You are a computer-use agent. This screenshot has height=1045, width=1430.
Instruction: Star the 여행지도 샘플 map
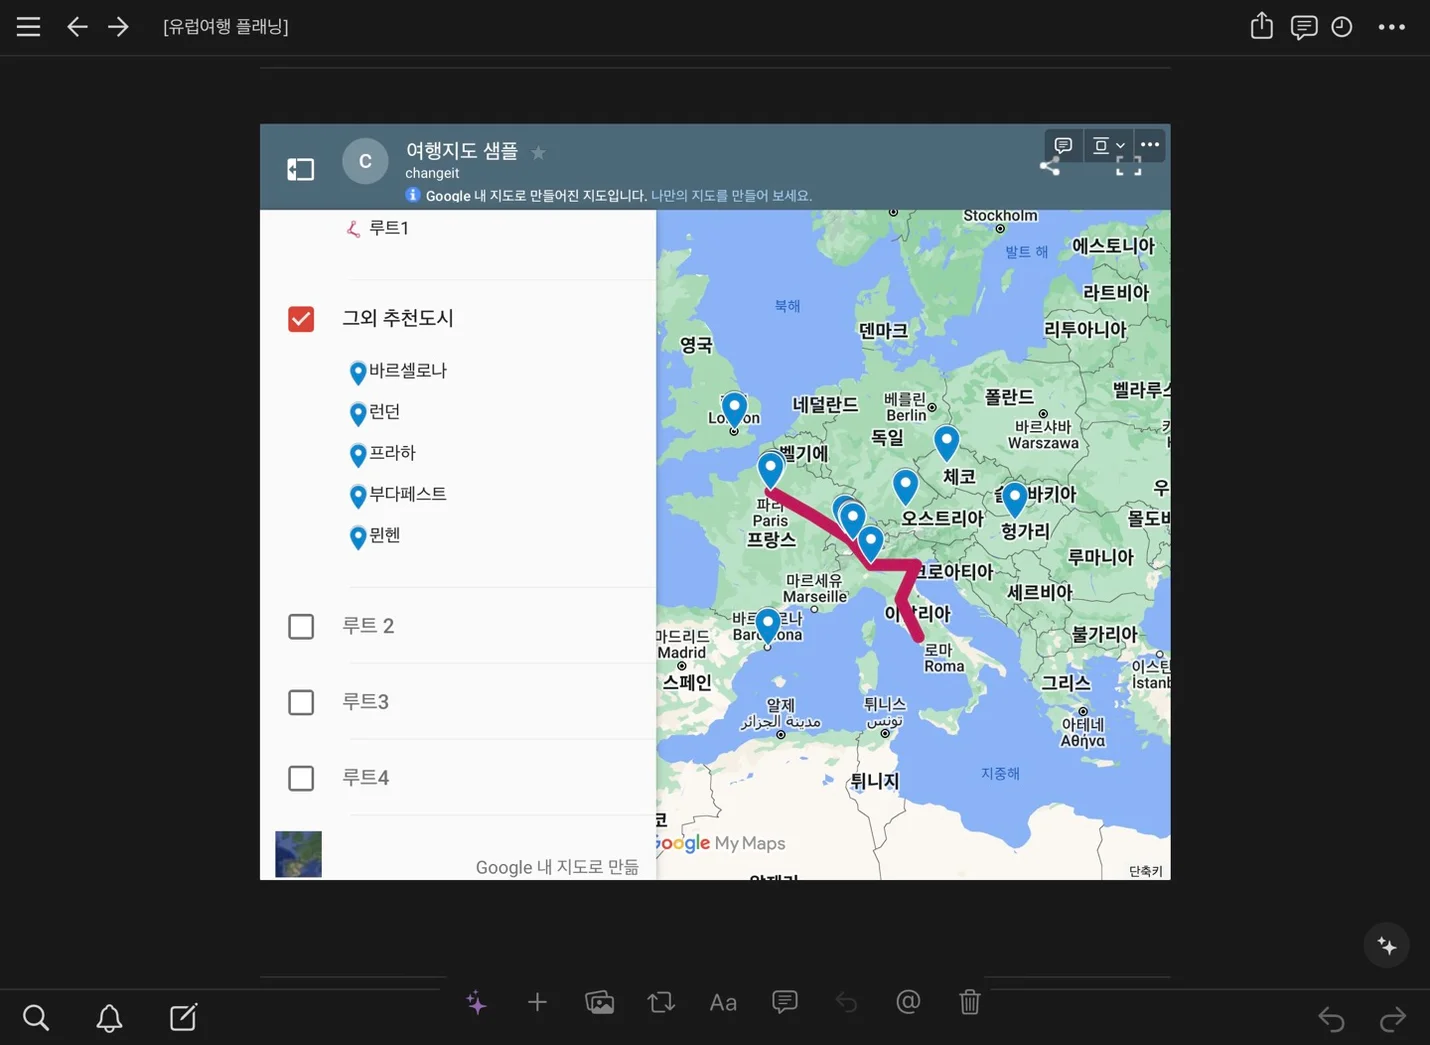538,152
